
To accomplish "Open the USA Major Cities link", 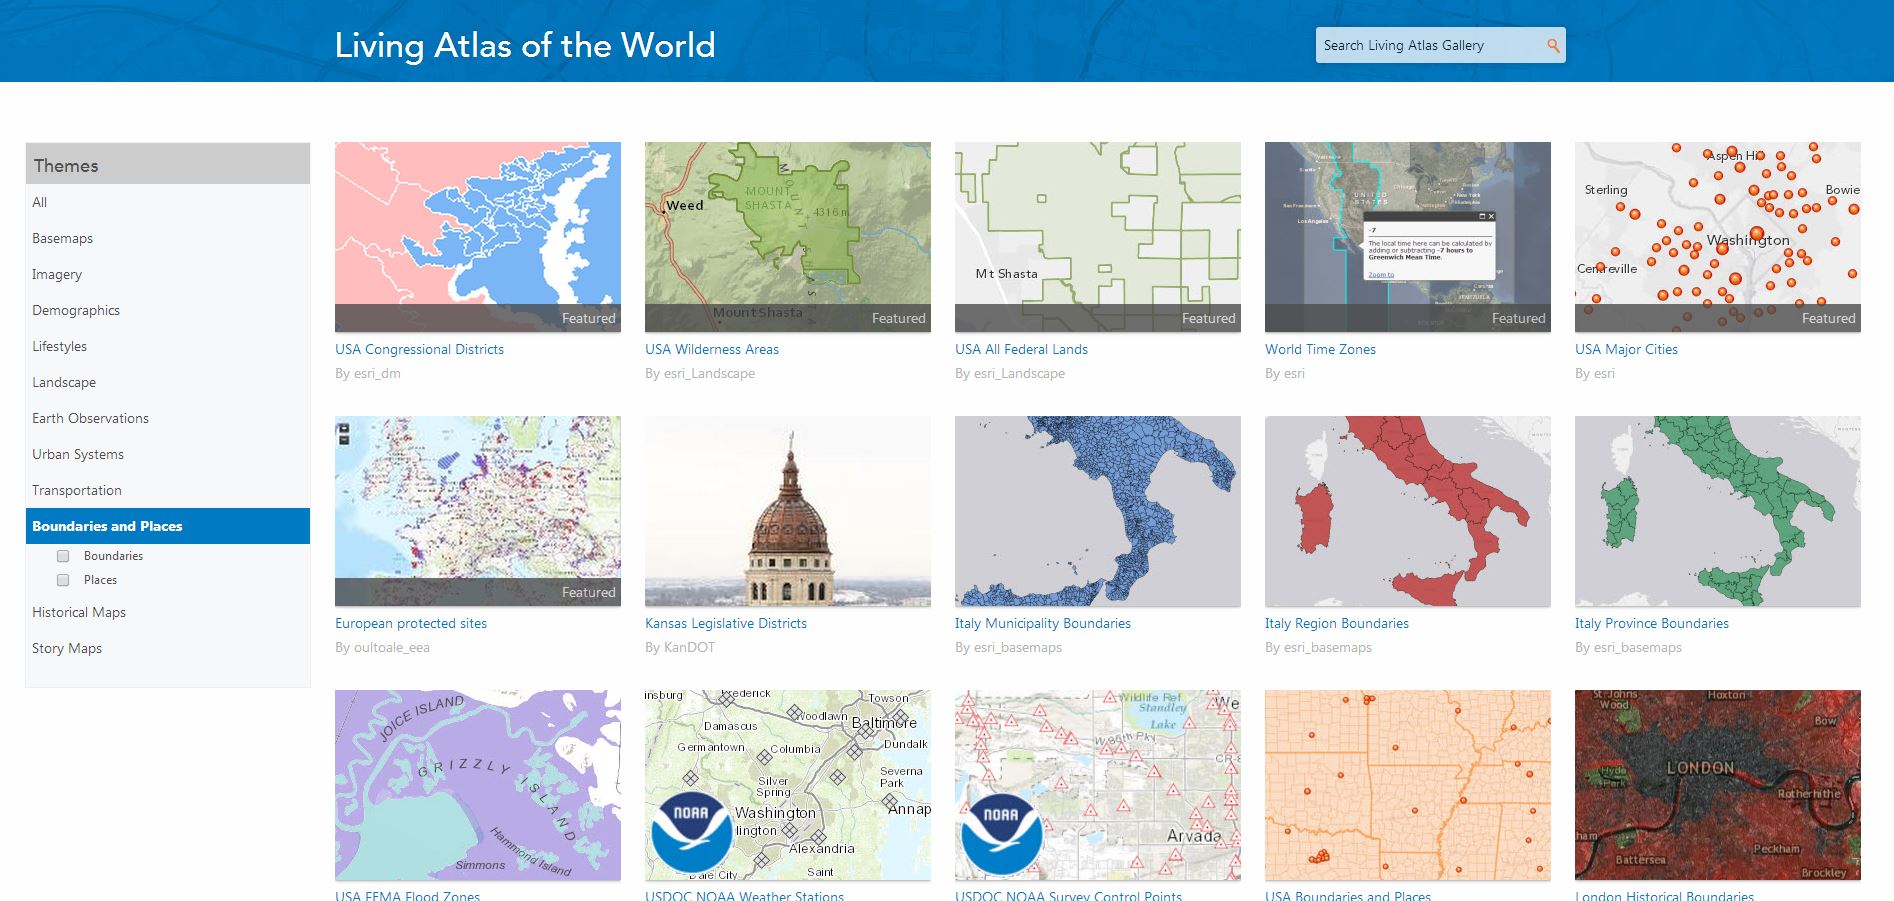I will click(x=1626, y=349).
